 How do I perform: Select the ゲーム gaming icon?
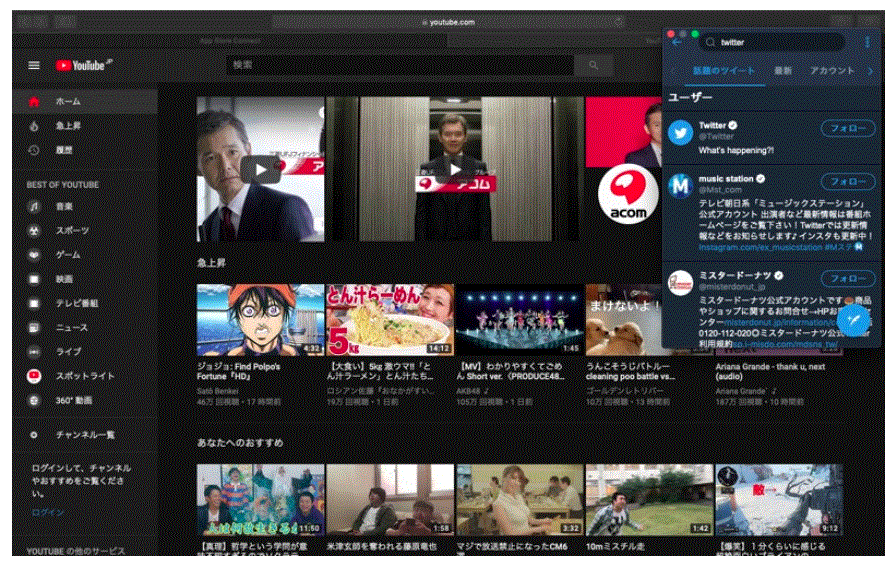[x=34, y=254]
